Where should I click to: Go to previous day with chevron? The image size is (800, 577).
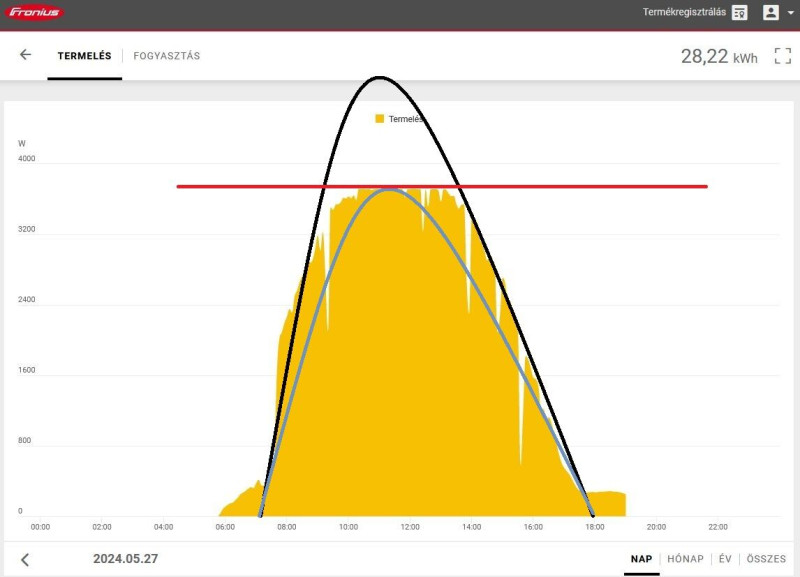25,560
